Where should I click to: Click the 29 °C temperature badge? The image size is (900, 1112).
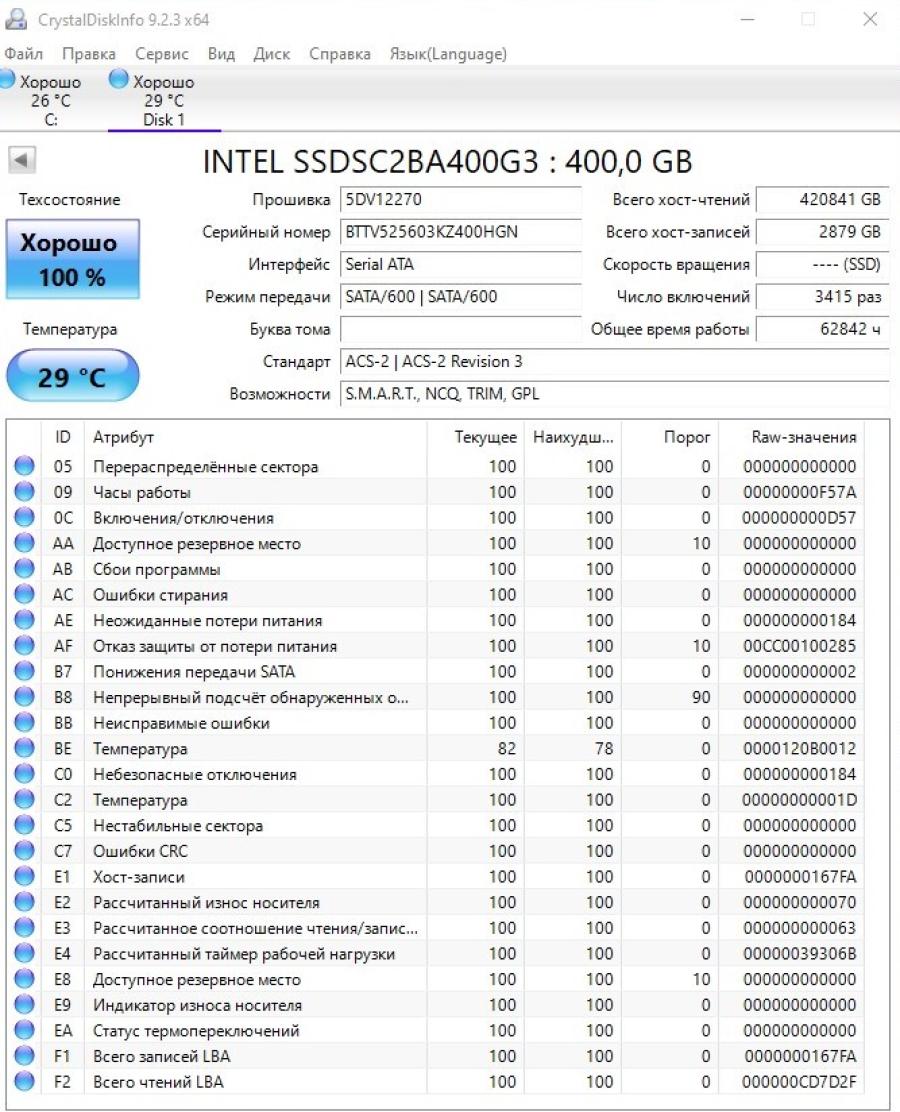click(72, 377)
